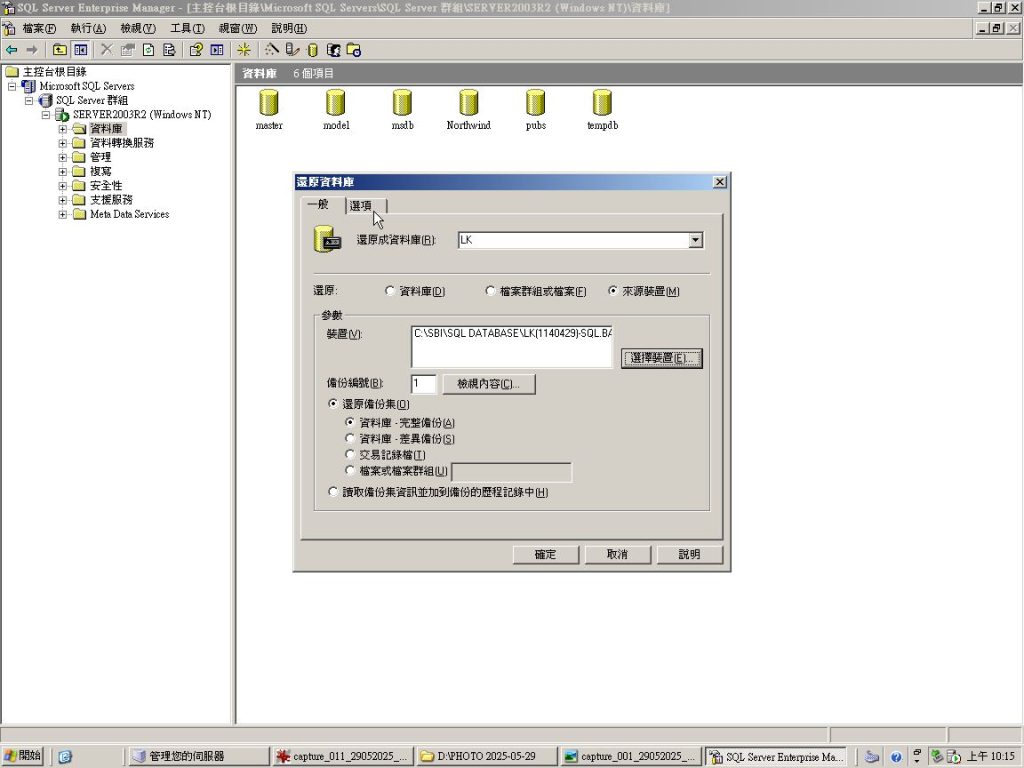The width and height of the screenshot is (1024, 768).
Task: Expand the 安全性 tree node
Action: click(63, 186)
